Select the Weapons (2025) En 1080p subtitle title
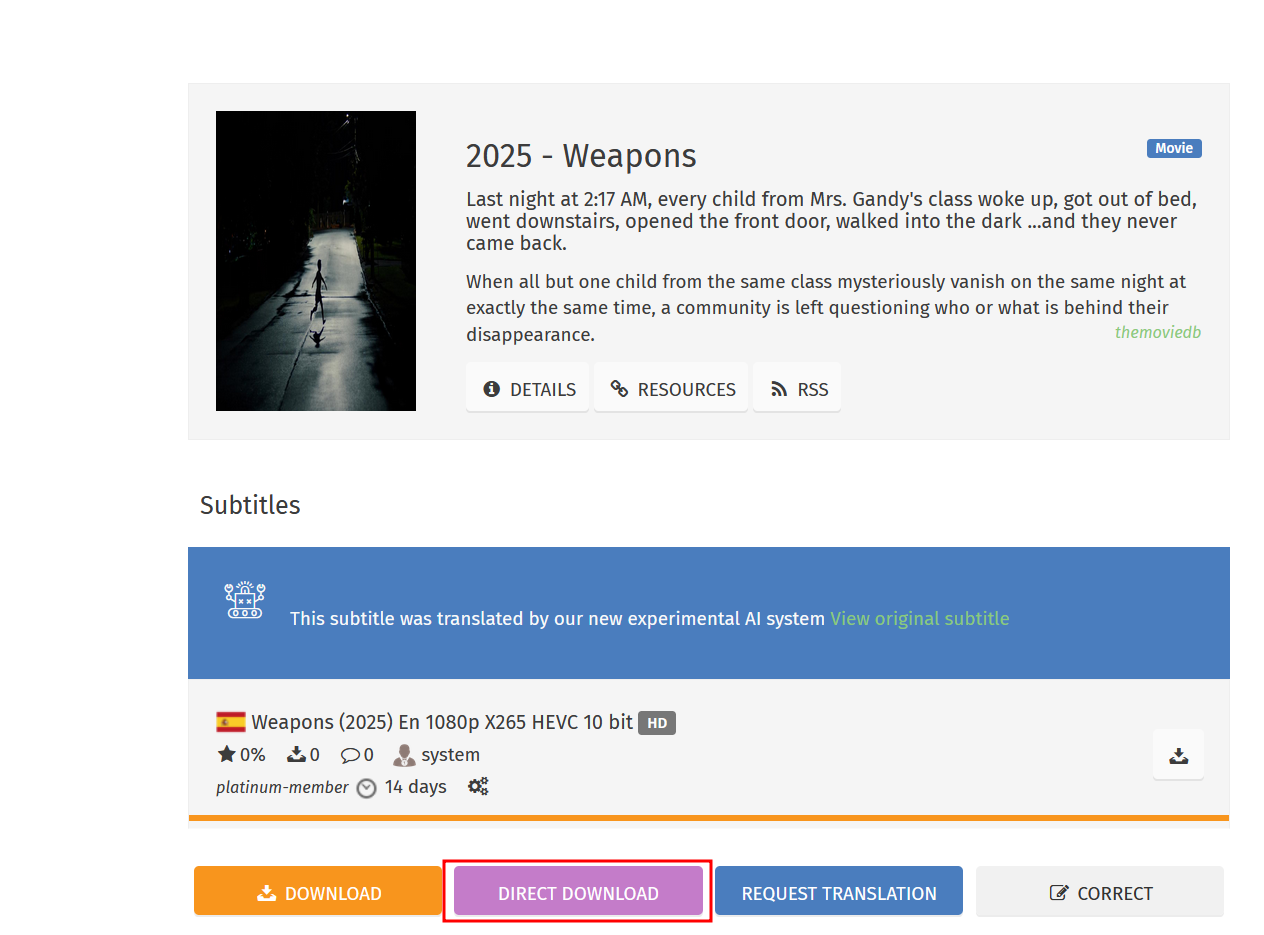Viewport: 1264px width, 935px height. coord(442,722)
